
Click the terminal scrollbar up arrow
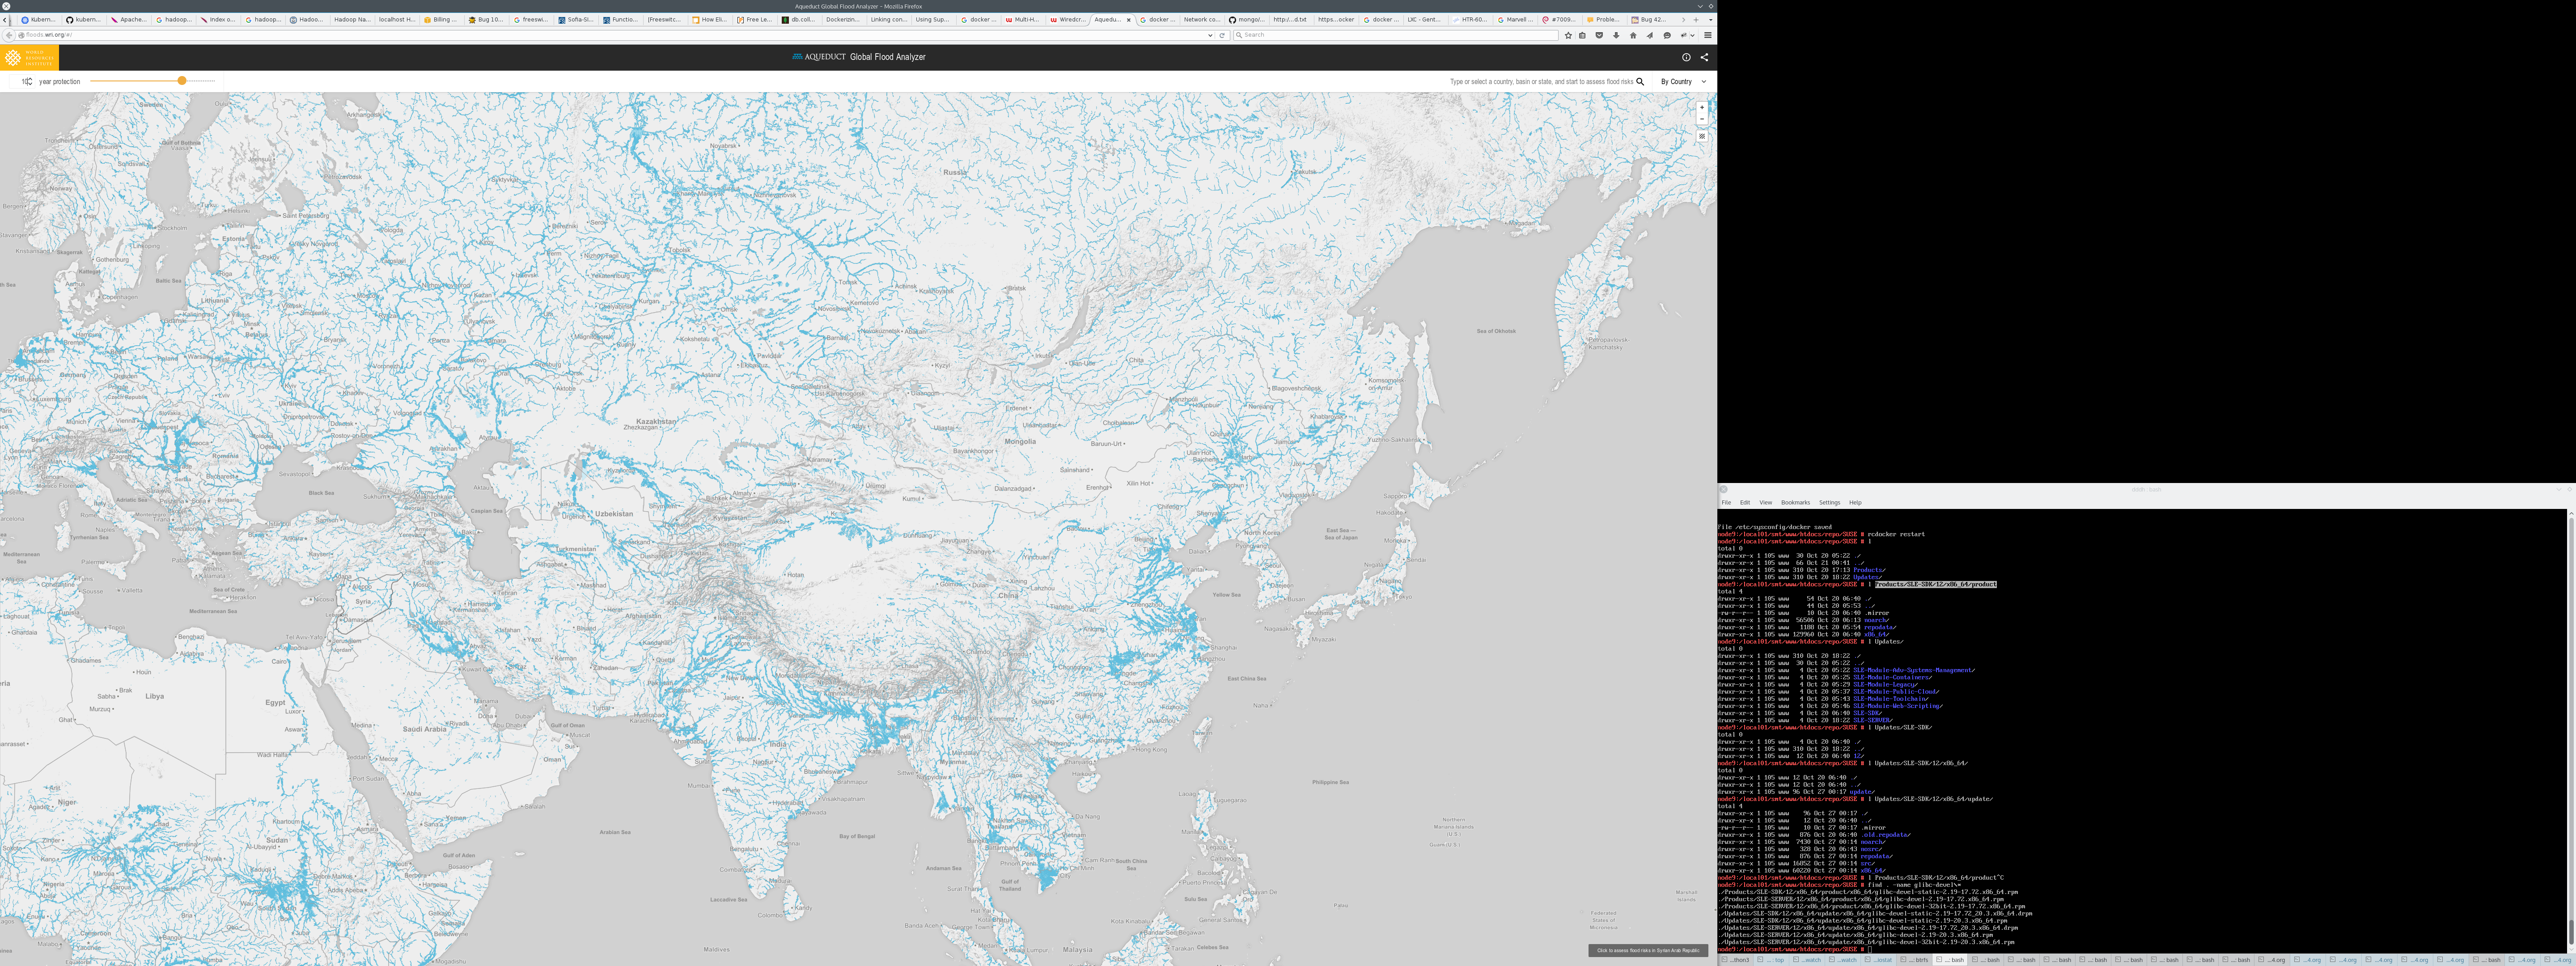[x=2572, y=513]
